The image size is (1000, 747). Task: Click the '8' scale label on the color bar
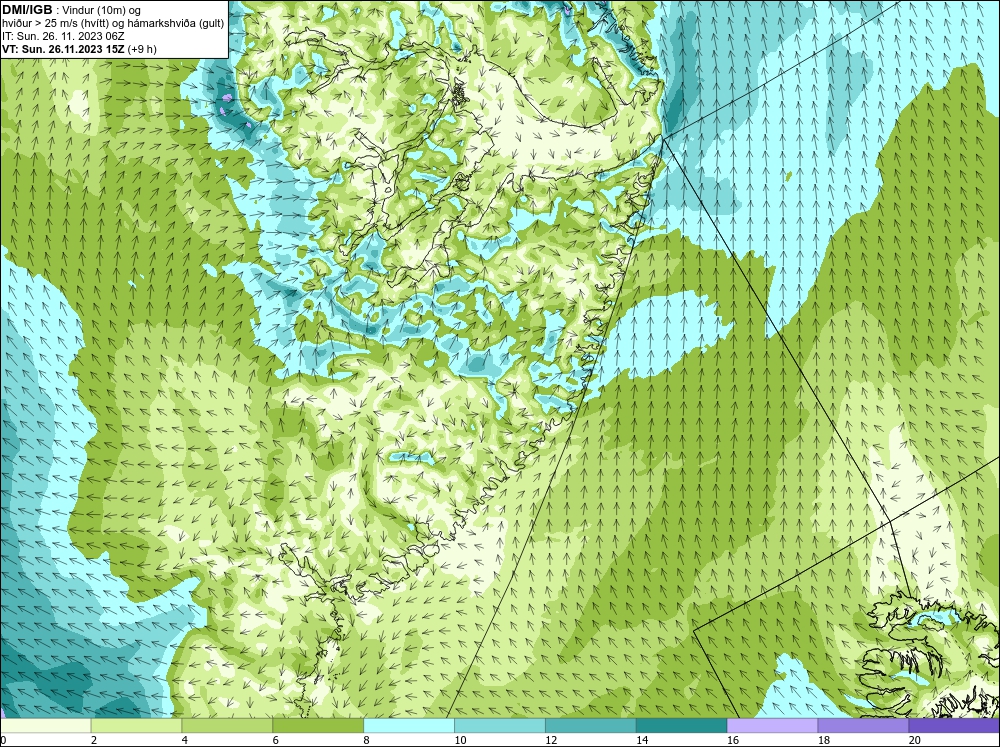coord(366,740)
